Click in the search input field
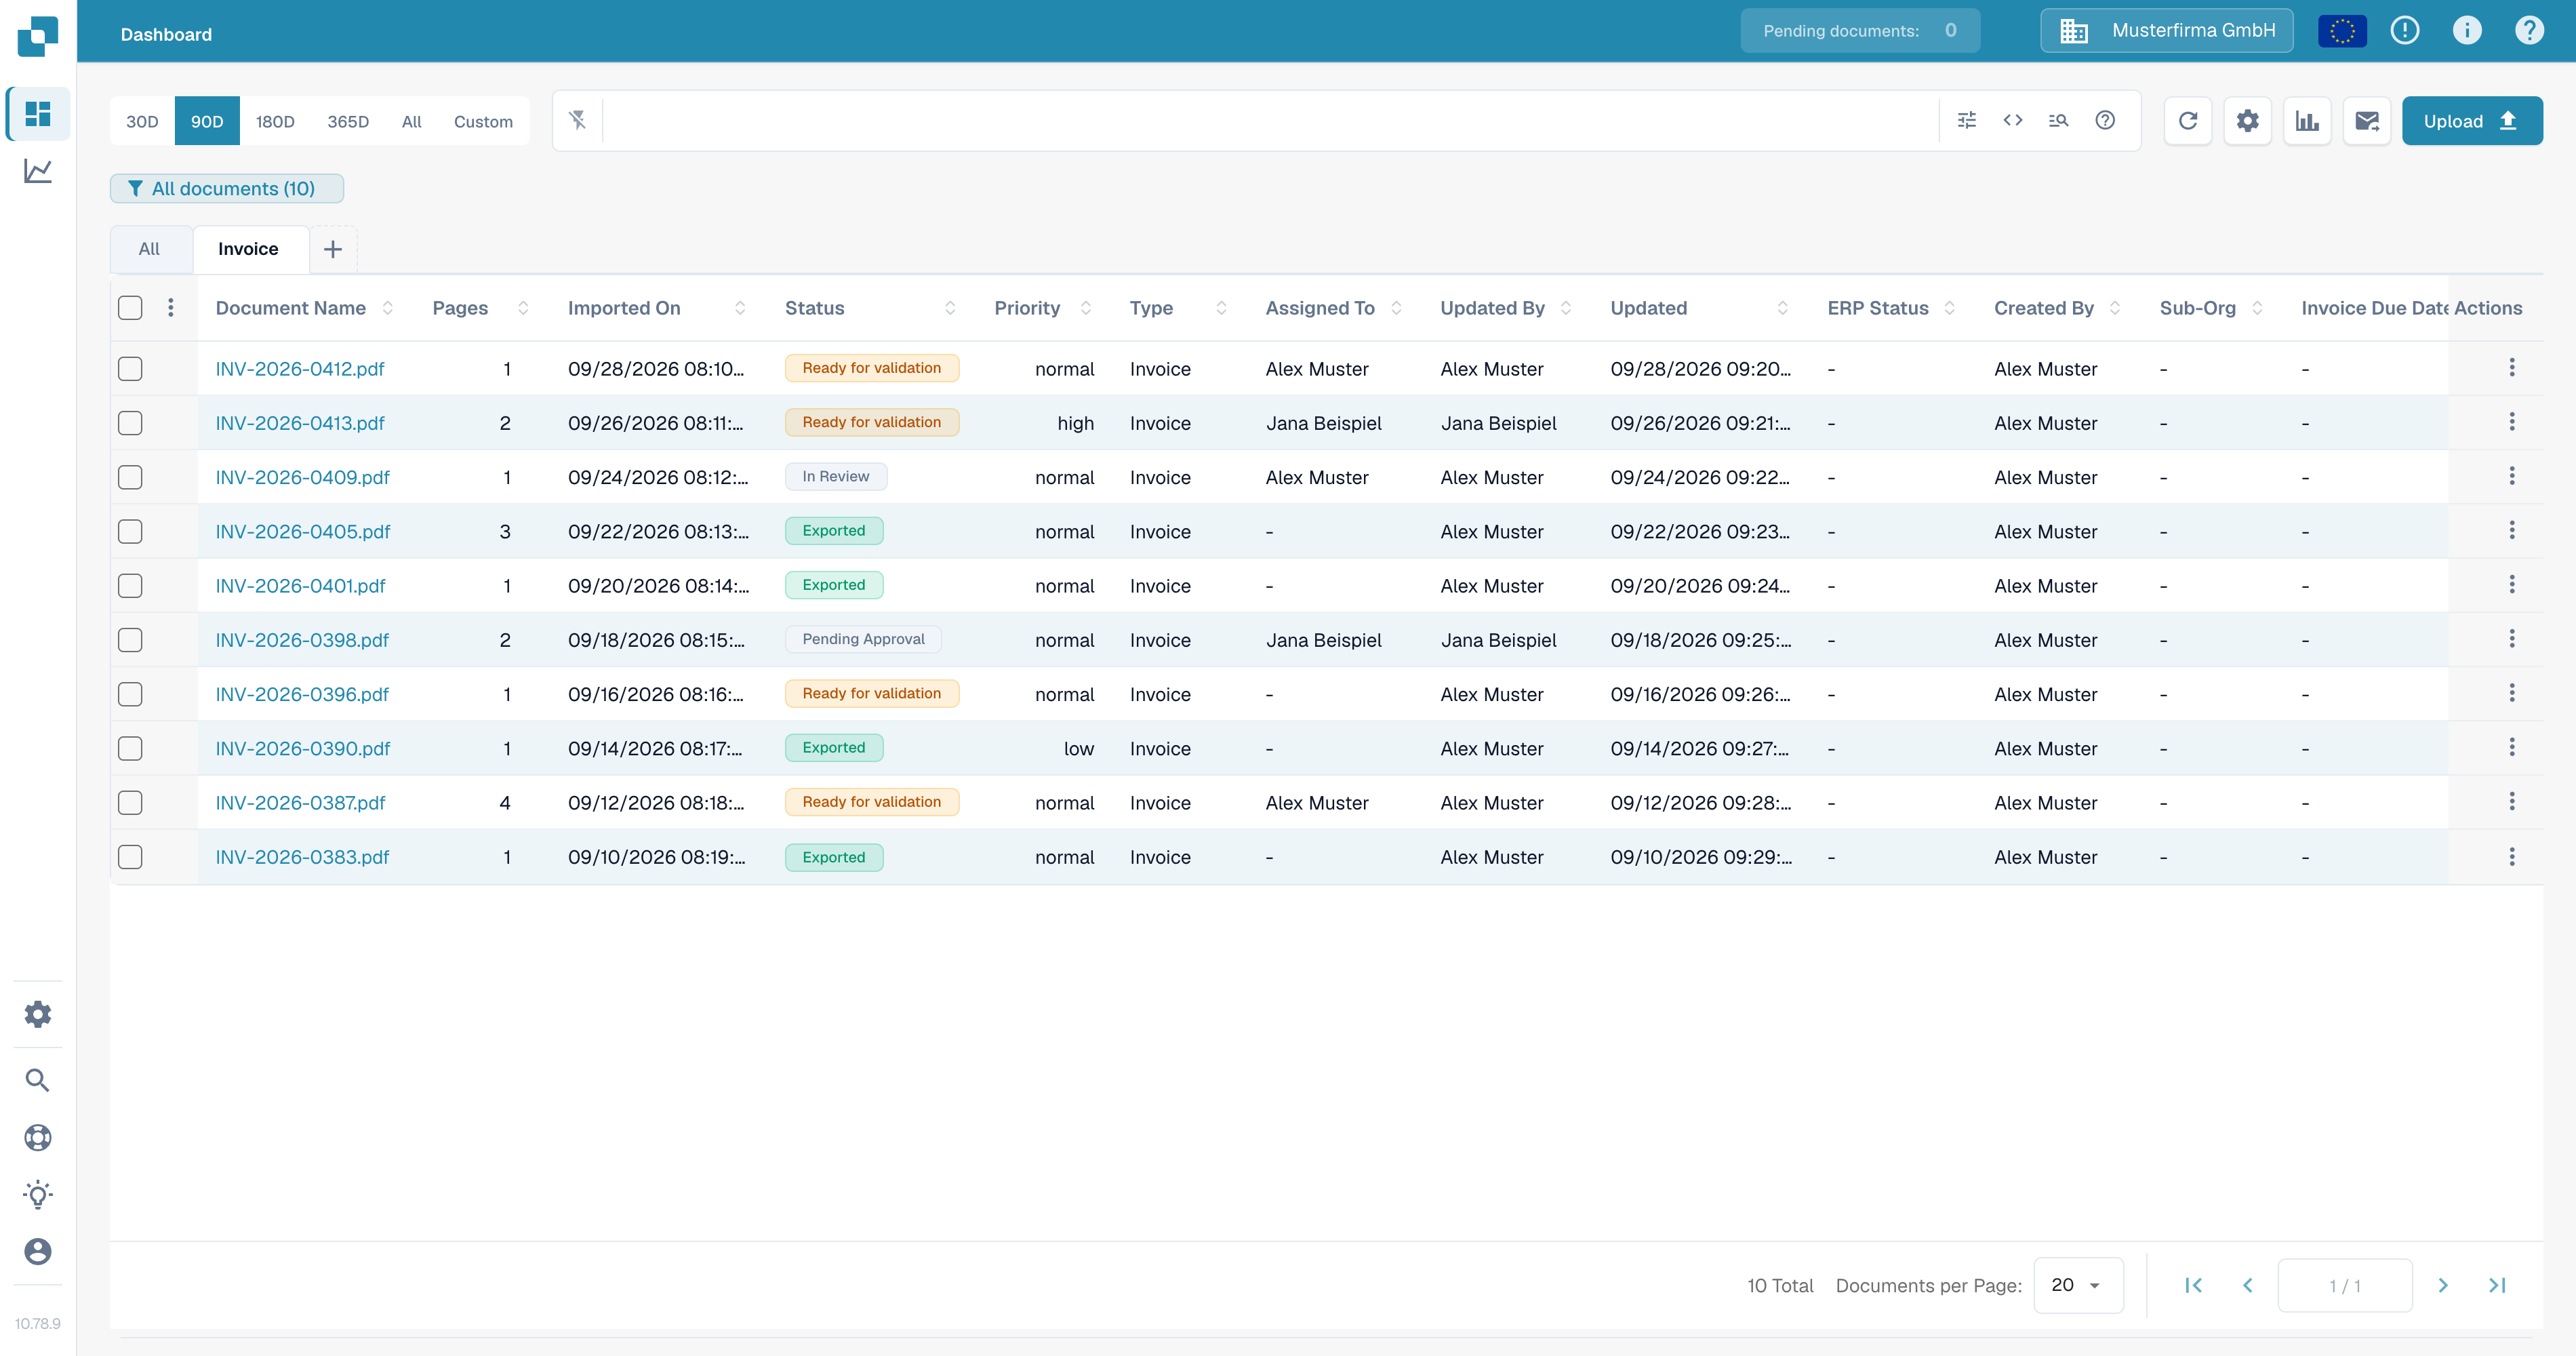This screenshot has width=2576, height=1356. click(1270, 121)
